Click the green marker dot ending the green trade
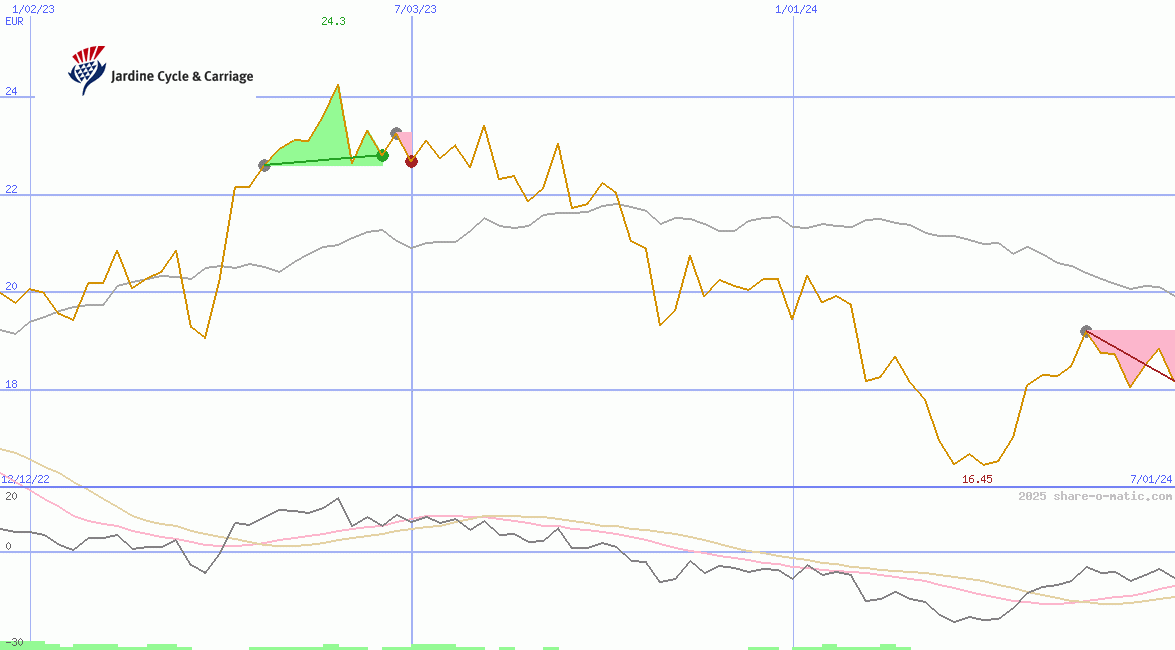Screen dimensions: 1175x650 (382, 155)
